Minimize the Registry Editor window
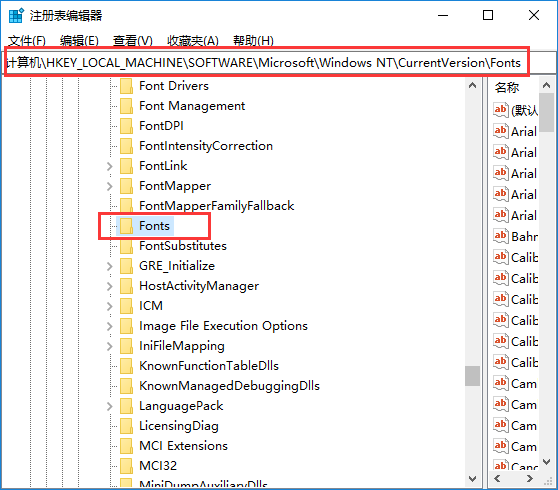Screen dimensions: 558x490 click(x=443, y=15)
